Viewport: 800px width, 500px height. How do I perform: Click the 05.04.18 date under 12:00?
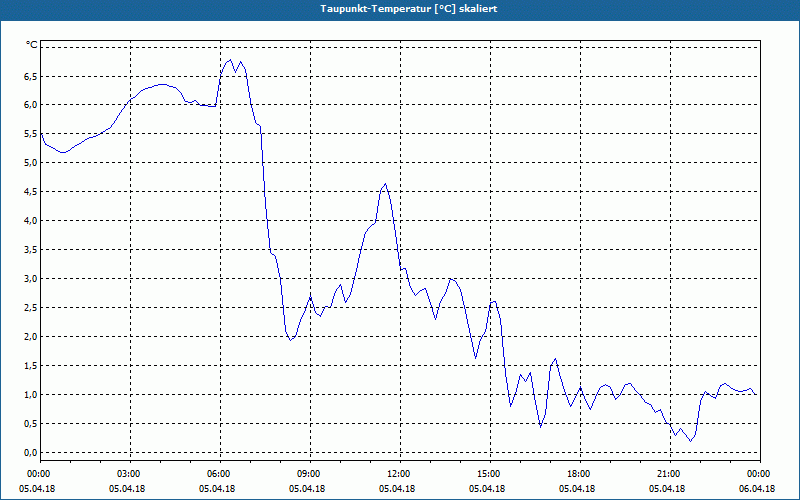tap(397, 489)
